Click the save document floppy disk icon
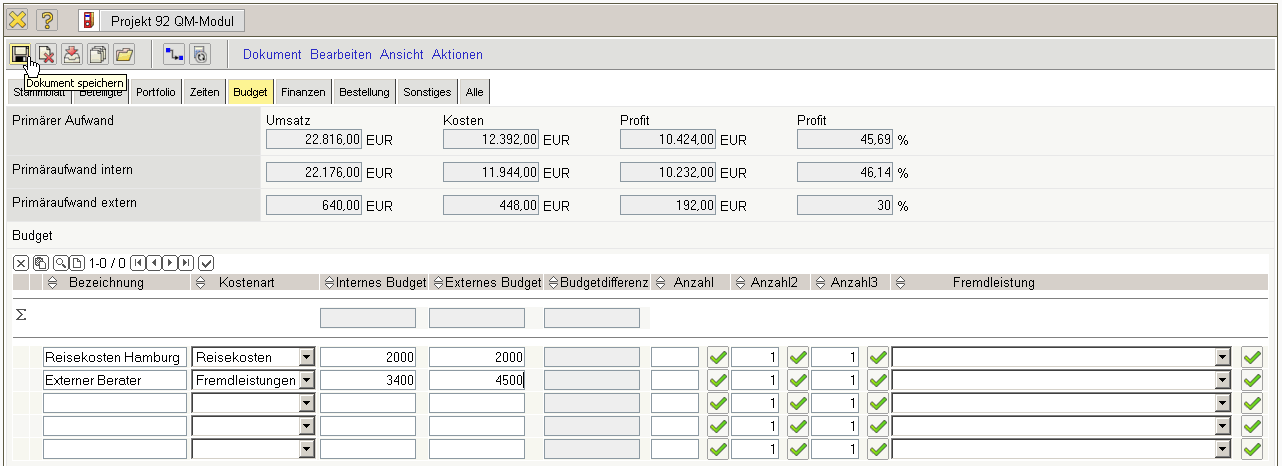This screenshot has width=1282, height=466. 20,54
